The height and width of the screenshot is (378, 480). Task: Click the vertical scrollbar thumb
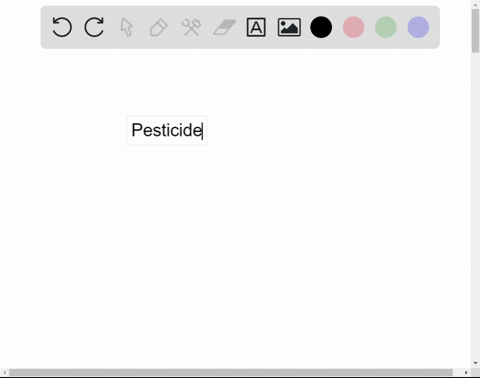coord(475,31)
